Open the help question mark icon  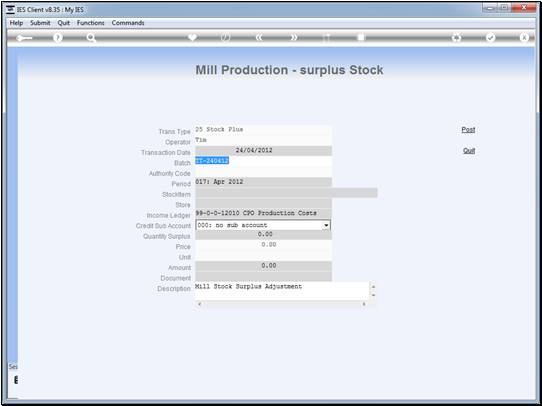tap(58, 38)
